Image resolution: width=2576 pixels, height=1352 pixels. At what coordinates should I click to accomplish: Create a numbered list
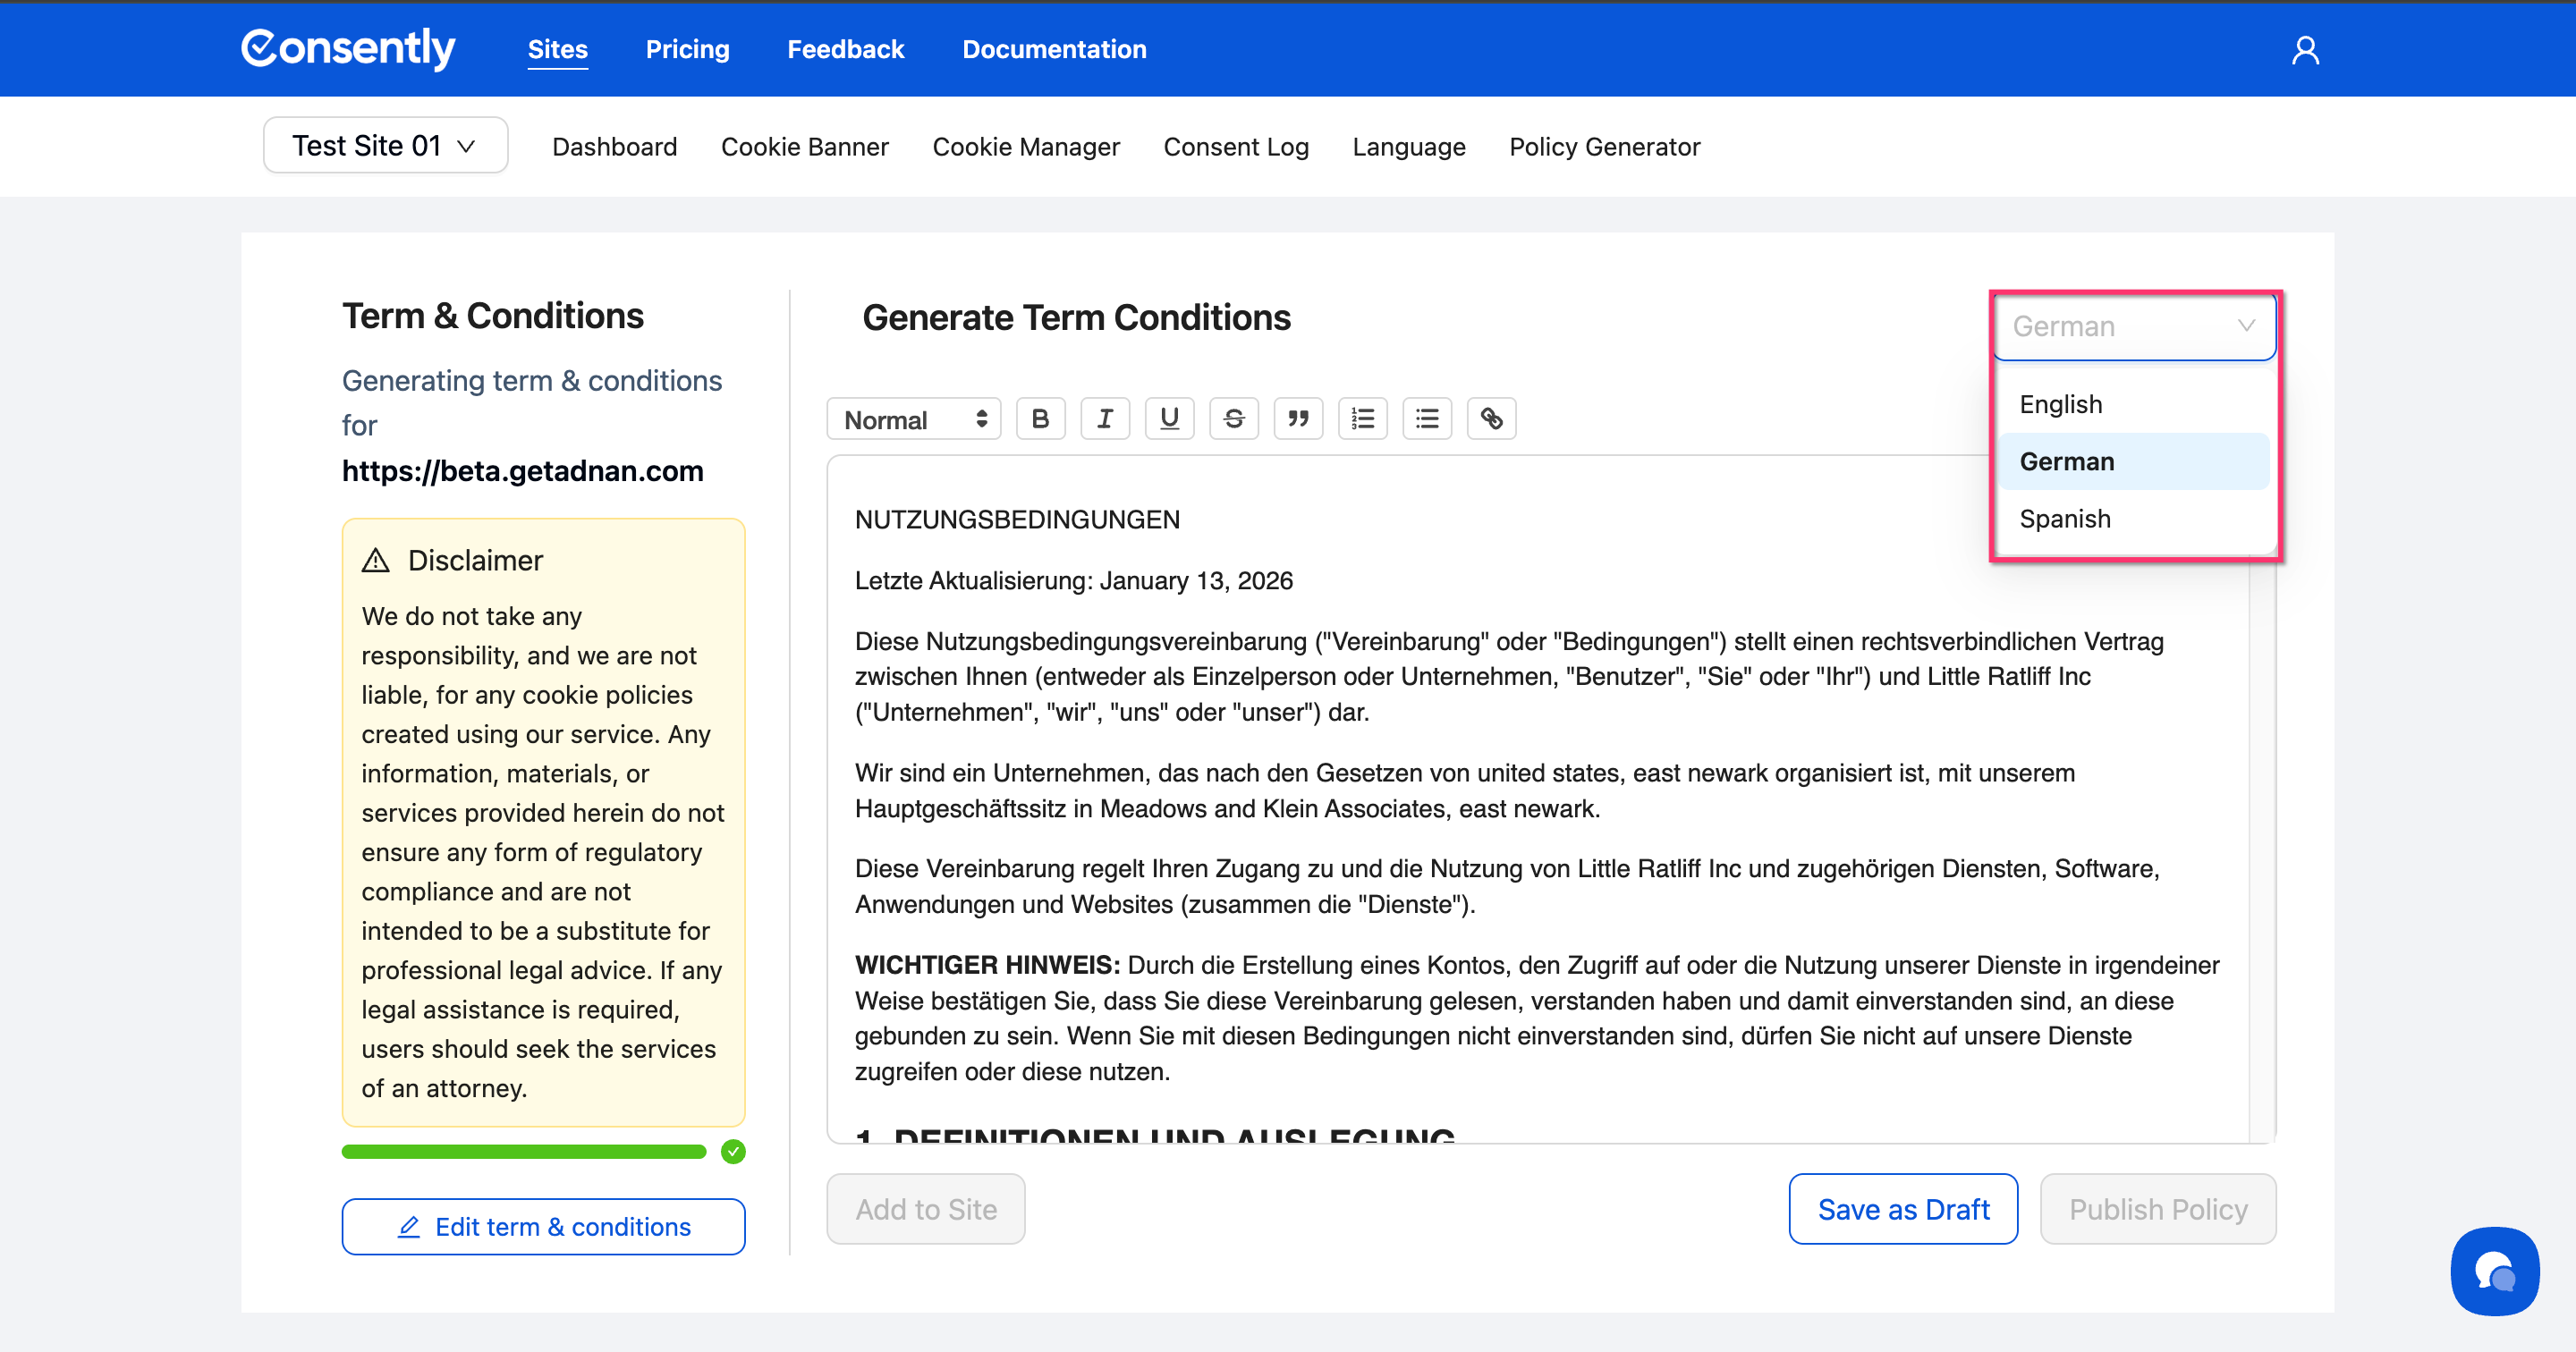click(x=1362, y=419)
